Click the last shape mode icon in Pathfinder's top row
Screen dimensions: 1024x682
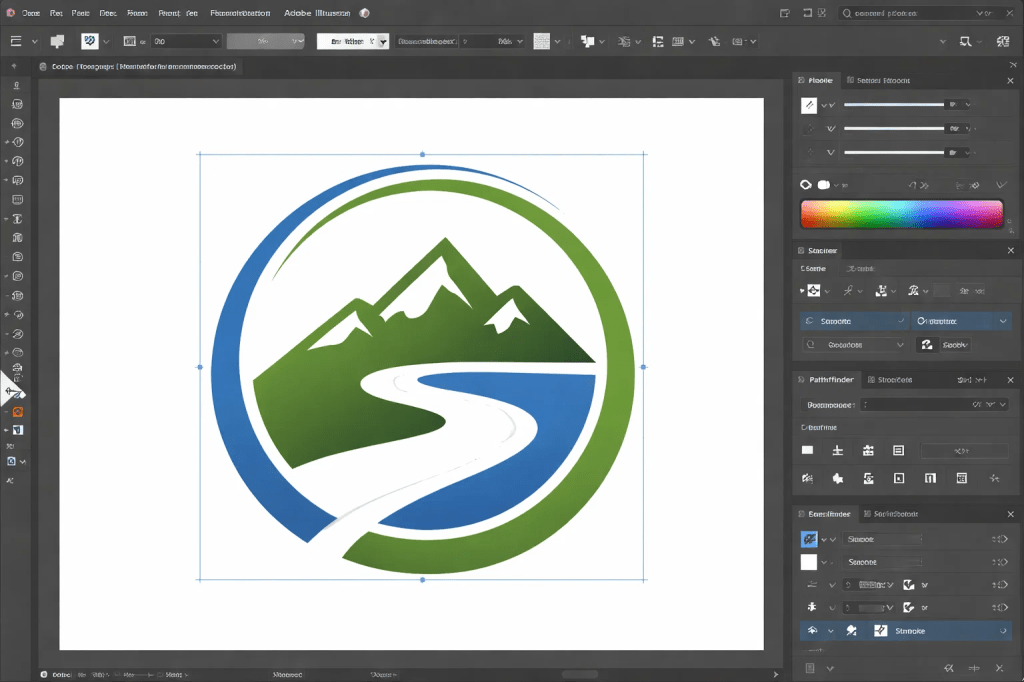click(898, 451)
